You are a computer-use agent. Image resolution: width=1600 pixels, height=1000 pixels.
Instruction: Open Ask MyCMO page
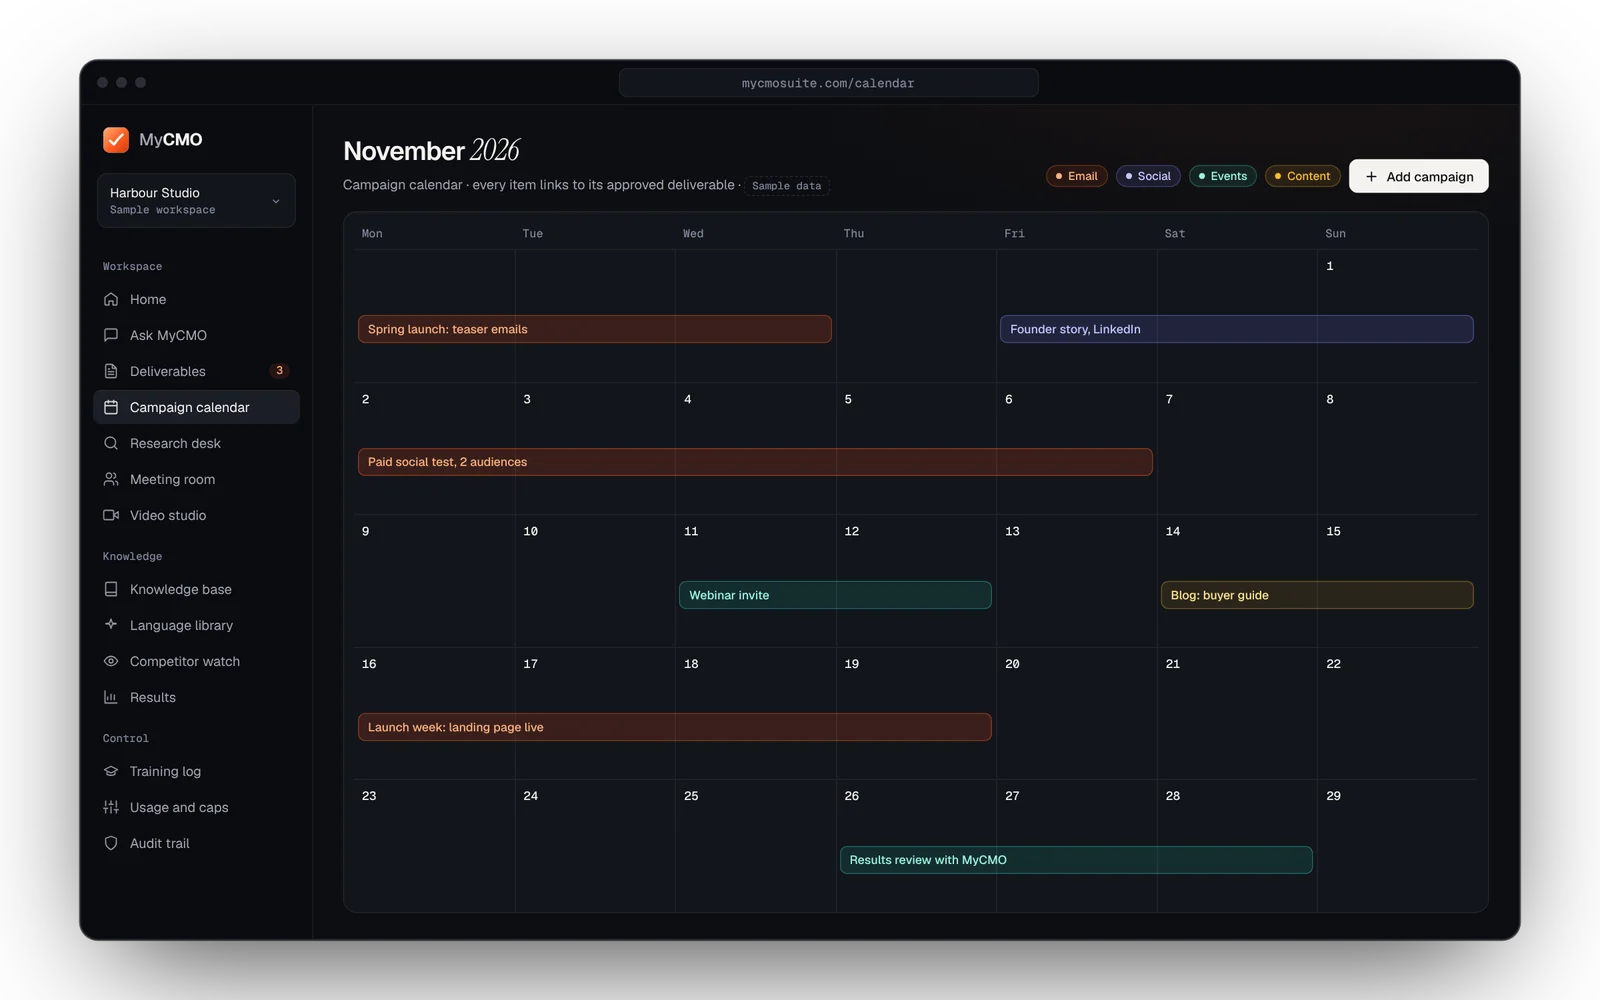(196, 335)
